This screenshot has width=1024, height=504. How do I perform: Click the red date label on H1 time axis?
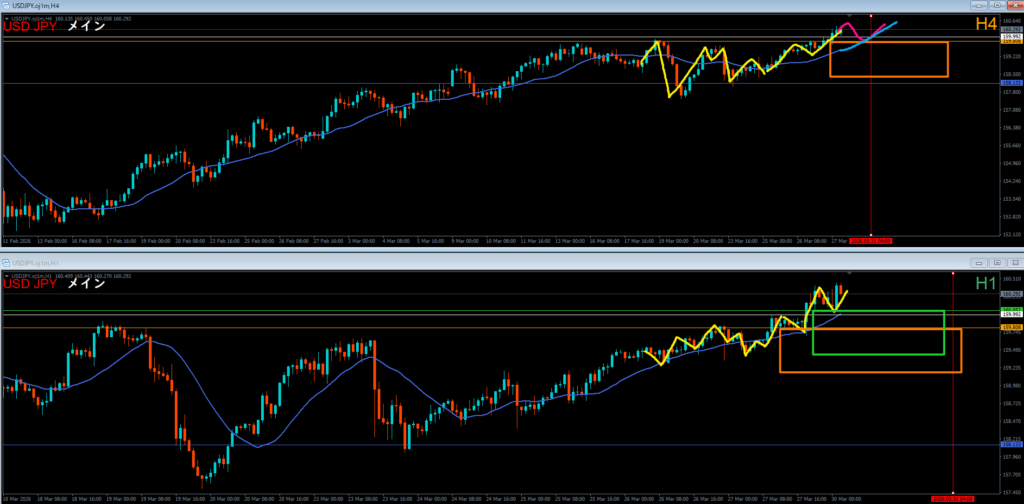pos(952,497)
